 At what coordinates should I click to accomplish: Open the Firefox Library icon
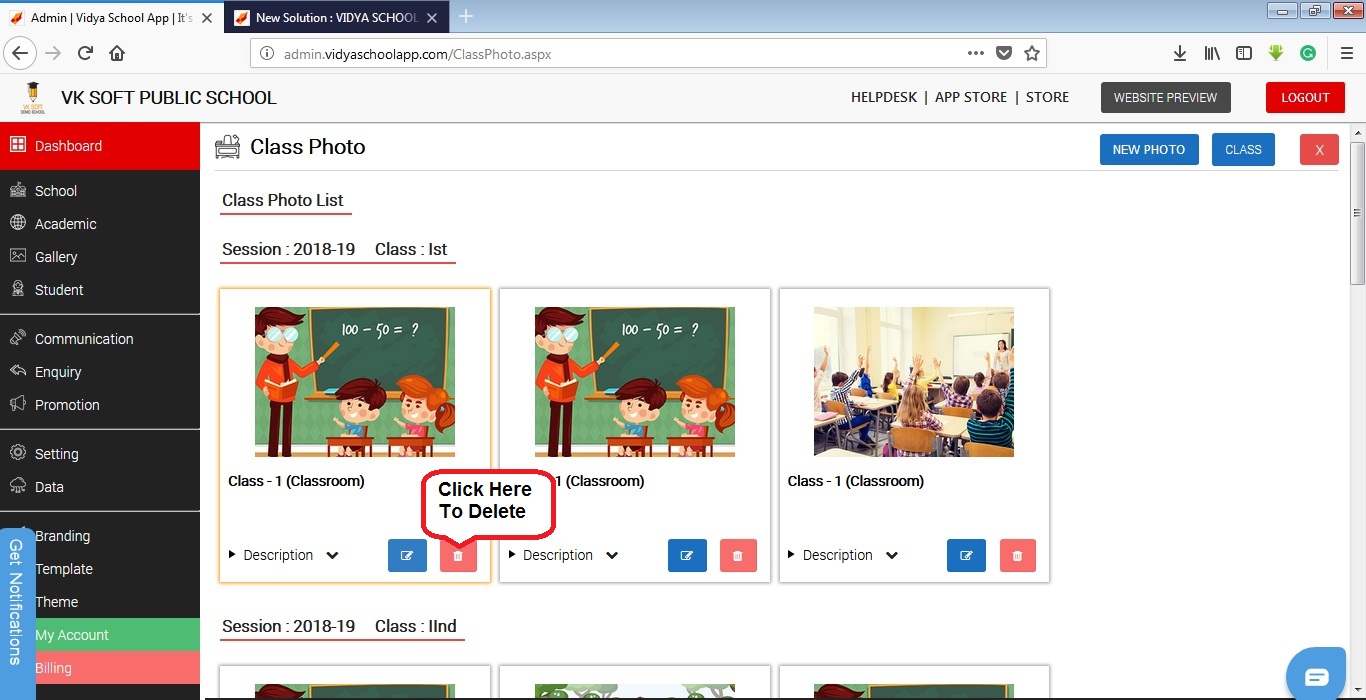coord(1212,53)
